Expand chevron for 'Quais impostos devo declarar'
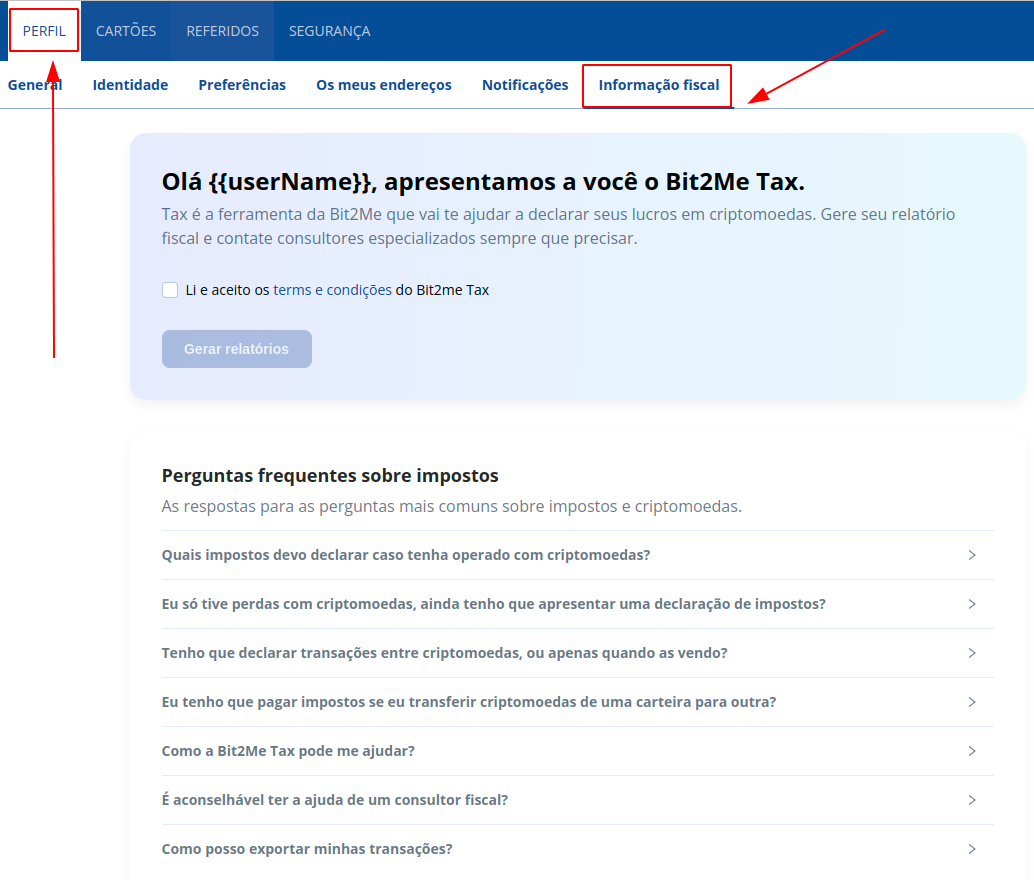The height and width of the screenshot is (880, 1034). (971, 555)
